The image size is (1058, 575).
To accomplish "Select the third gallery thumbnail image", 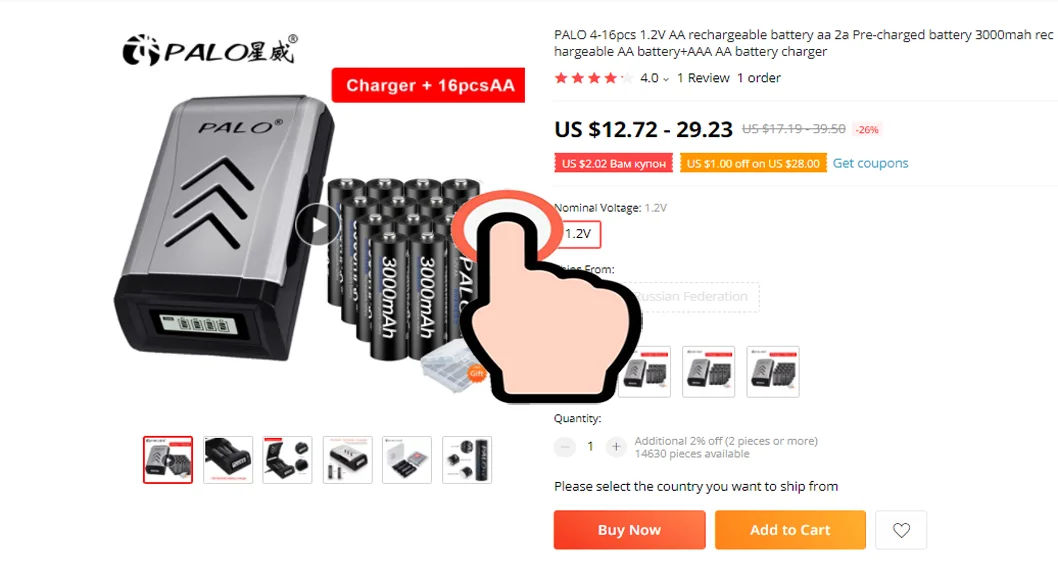I will (287, 460).
